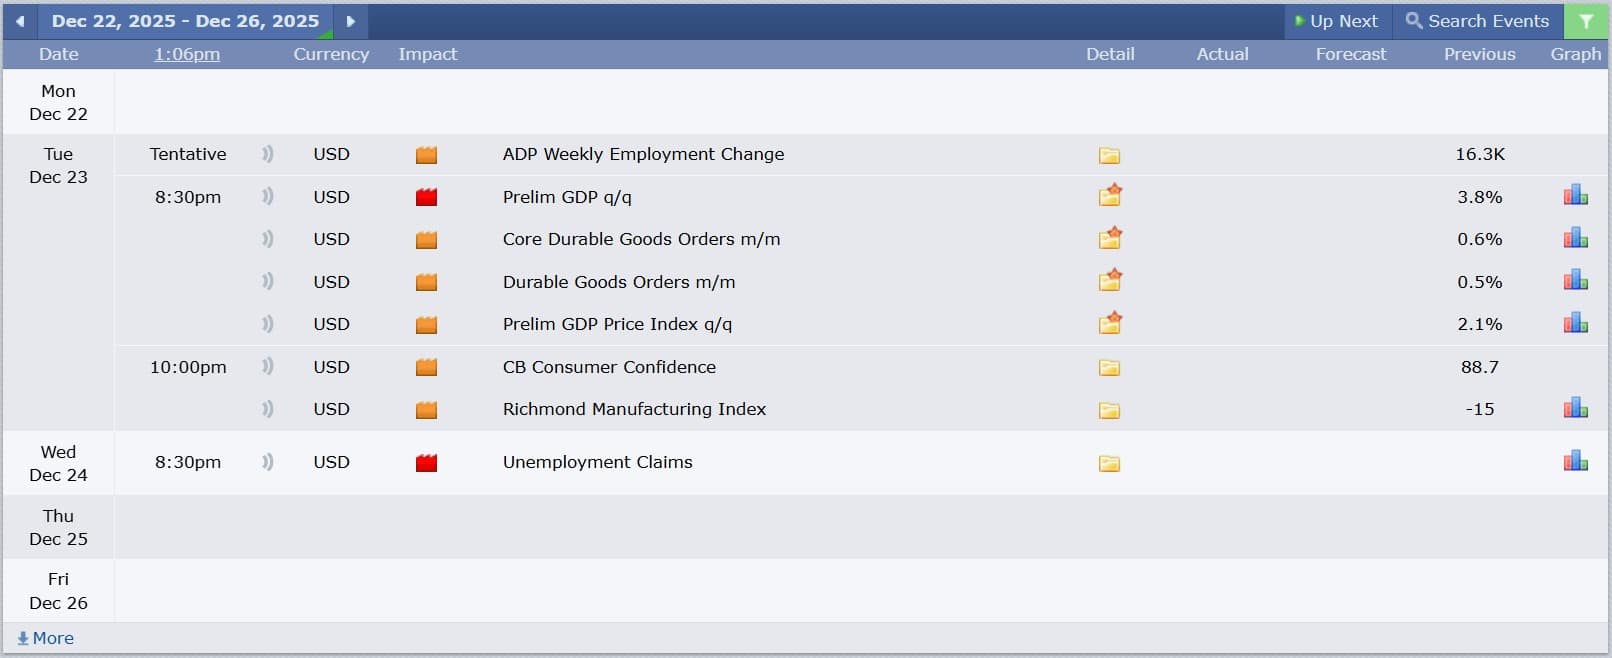Show graph for Richmond Manufacturing Index
The image size is (1612, 658).
click(x=1575, y=409)
